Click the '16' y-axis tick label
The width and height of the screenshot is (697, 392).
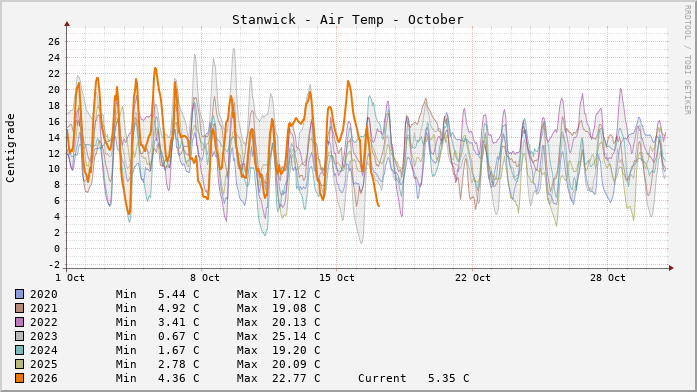(x=54, y=122)
